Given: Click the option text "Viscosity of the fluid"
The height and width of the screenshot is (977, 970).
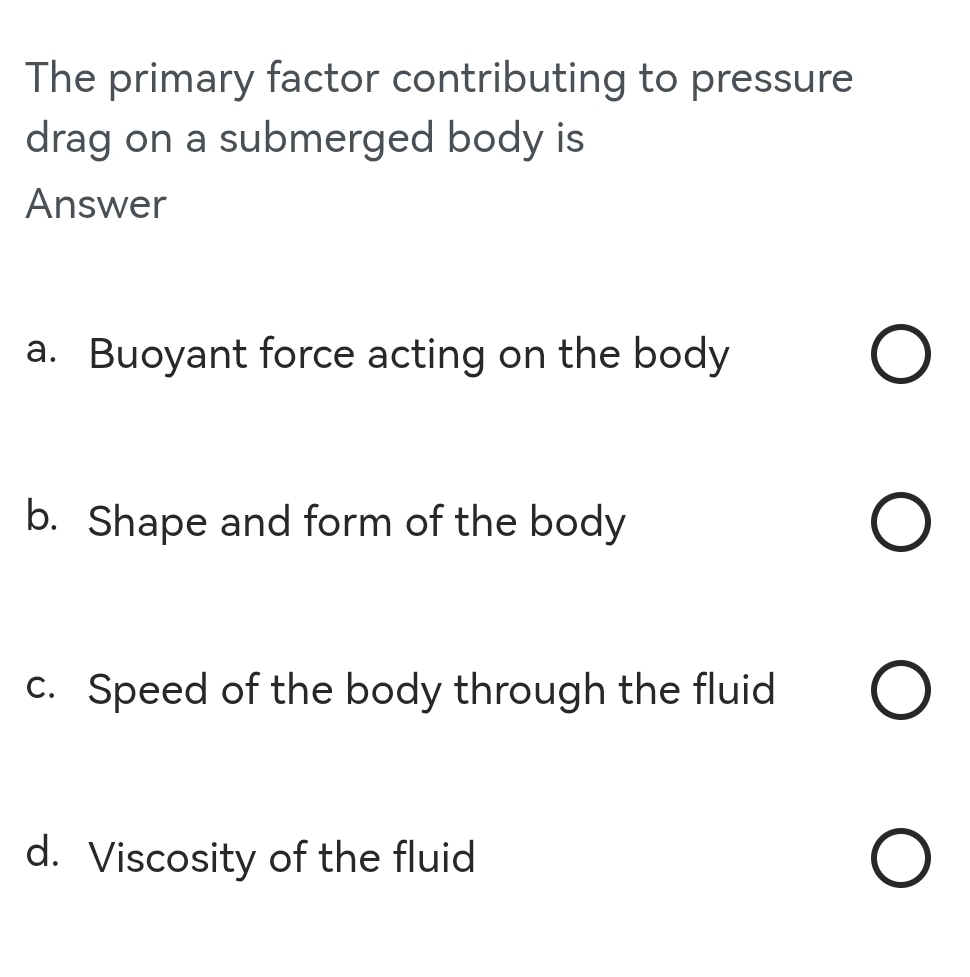Looking at the screenshot, I should click(x=281, y=858).
